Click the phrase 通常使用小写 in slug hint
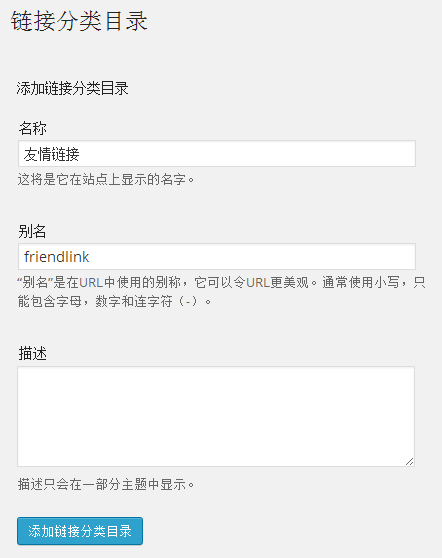This screenshot has width=442, height=558. (361, 283)
